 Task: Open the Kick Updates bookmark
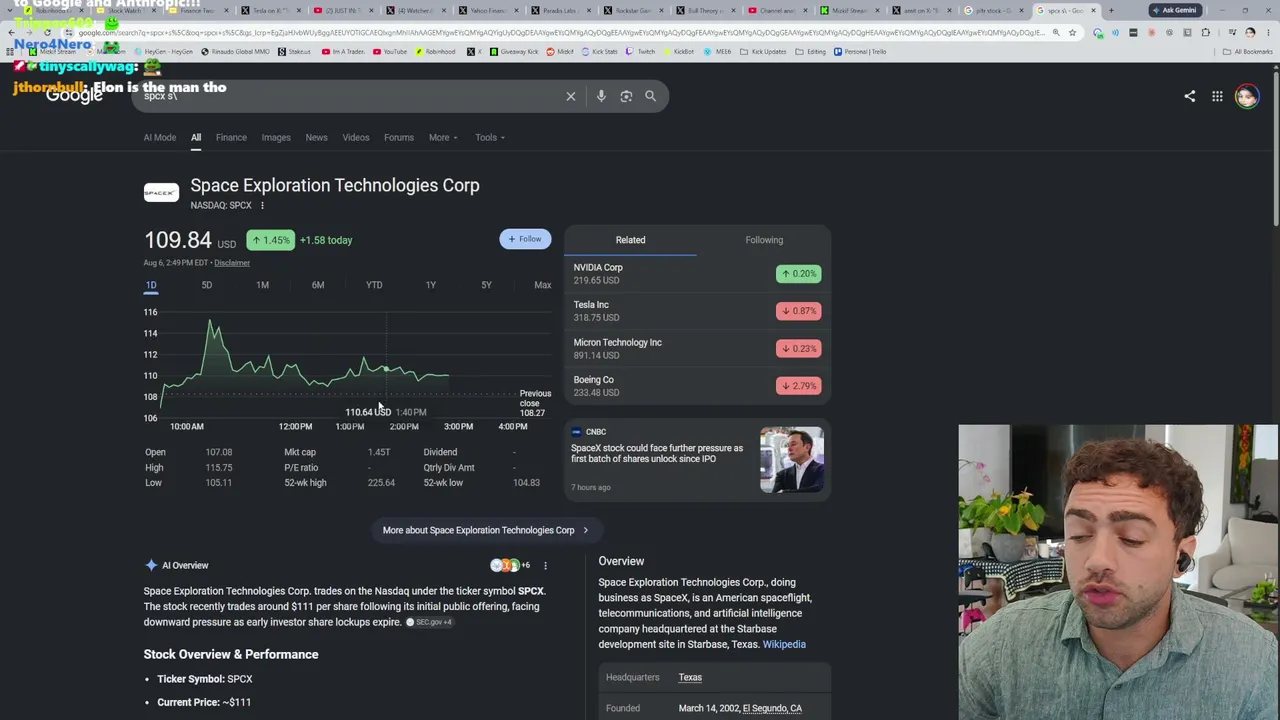[761, 51]
